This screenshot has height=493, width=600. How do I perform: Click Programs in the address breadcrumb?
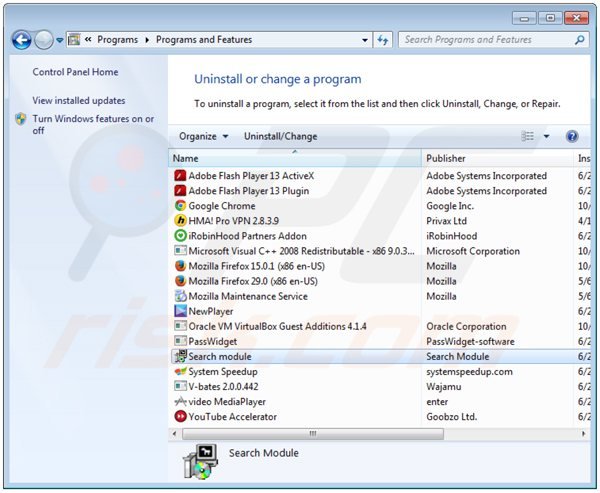(117, 40)
